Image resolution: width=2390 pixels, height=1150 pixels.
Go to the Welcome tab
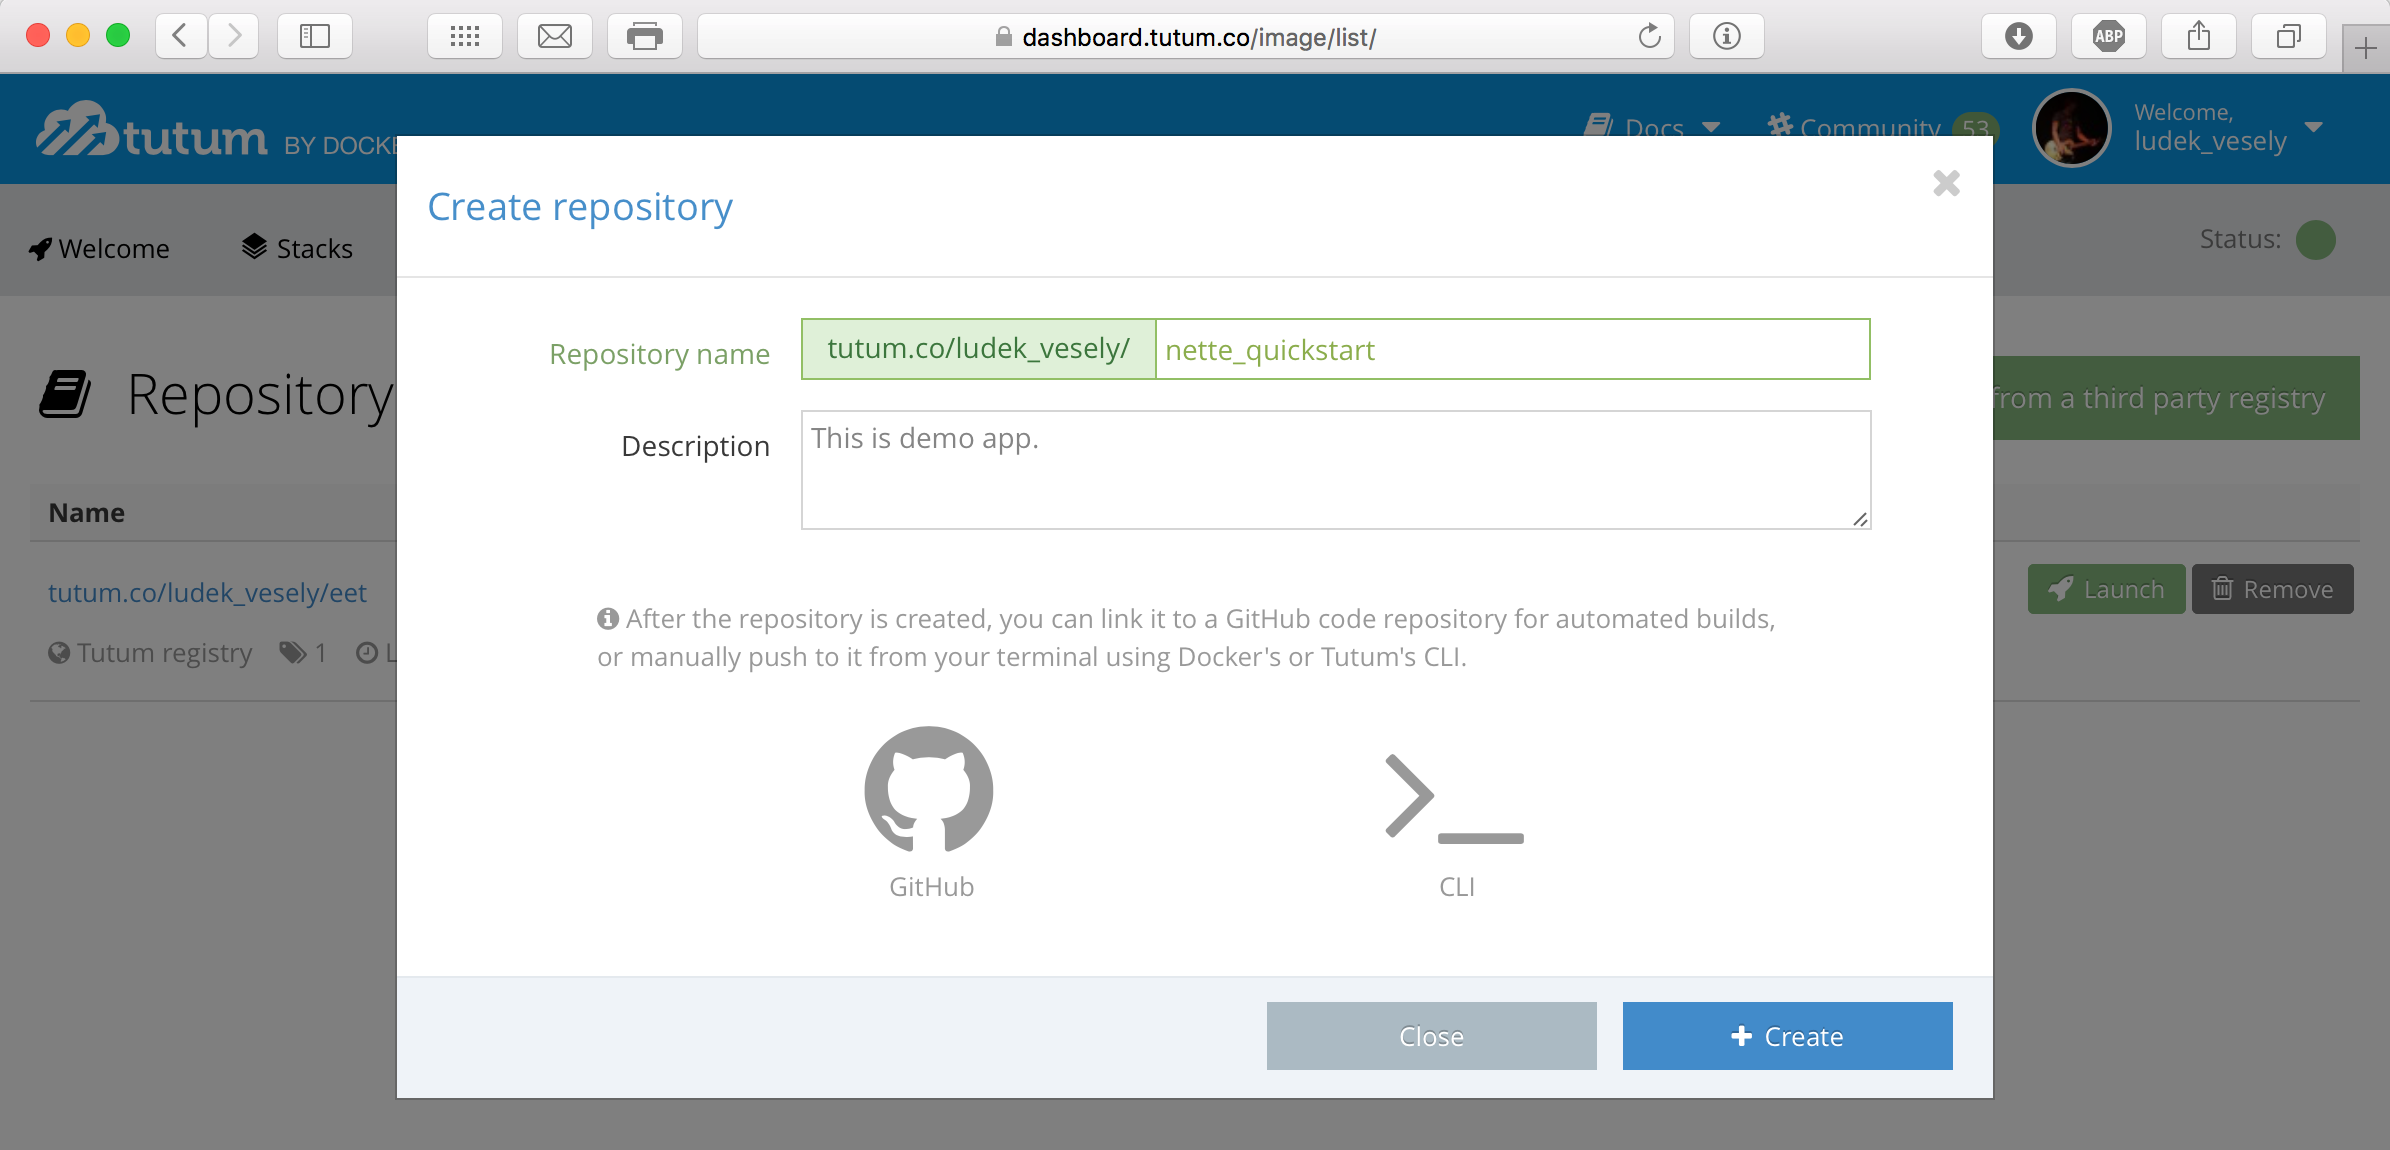click(99, 248)
